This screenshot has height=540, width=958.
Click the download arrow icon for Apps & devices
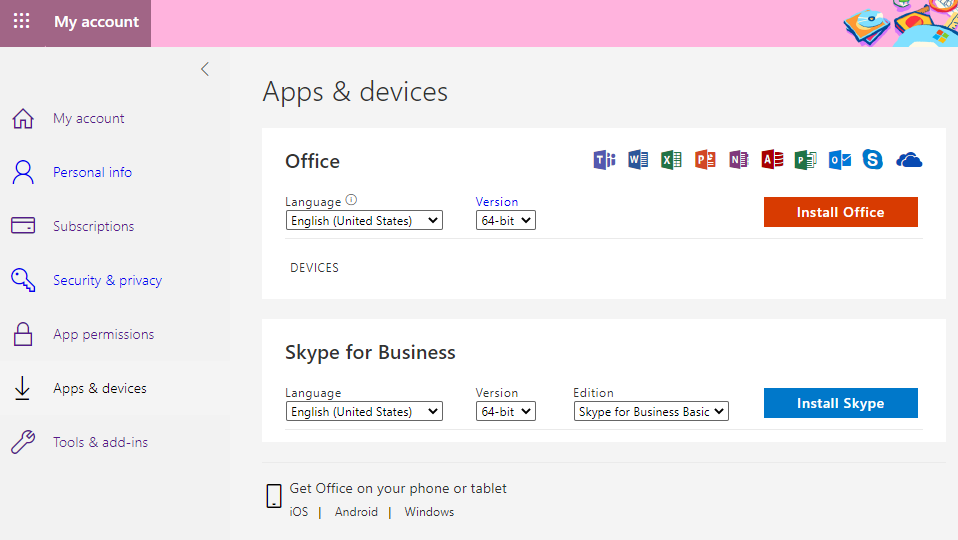pyautogui.click(x=23, y=388)
